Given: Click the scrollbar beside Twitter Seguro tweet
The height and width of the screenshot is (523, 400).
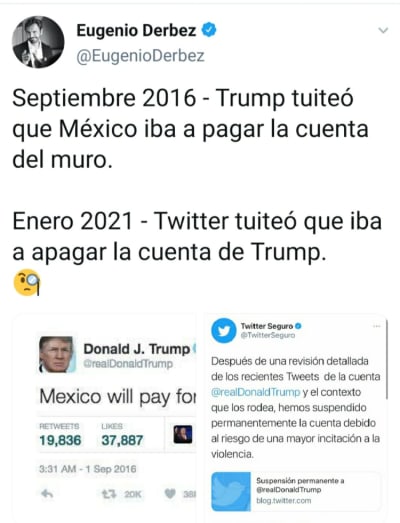Looking at the screenshot, I should (387, 359).
